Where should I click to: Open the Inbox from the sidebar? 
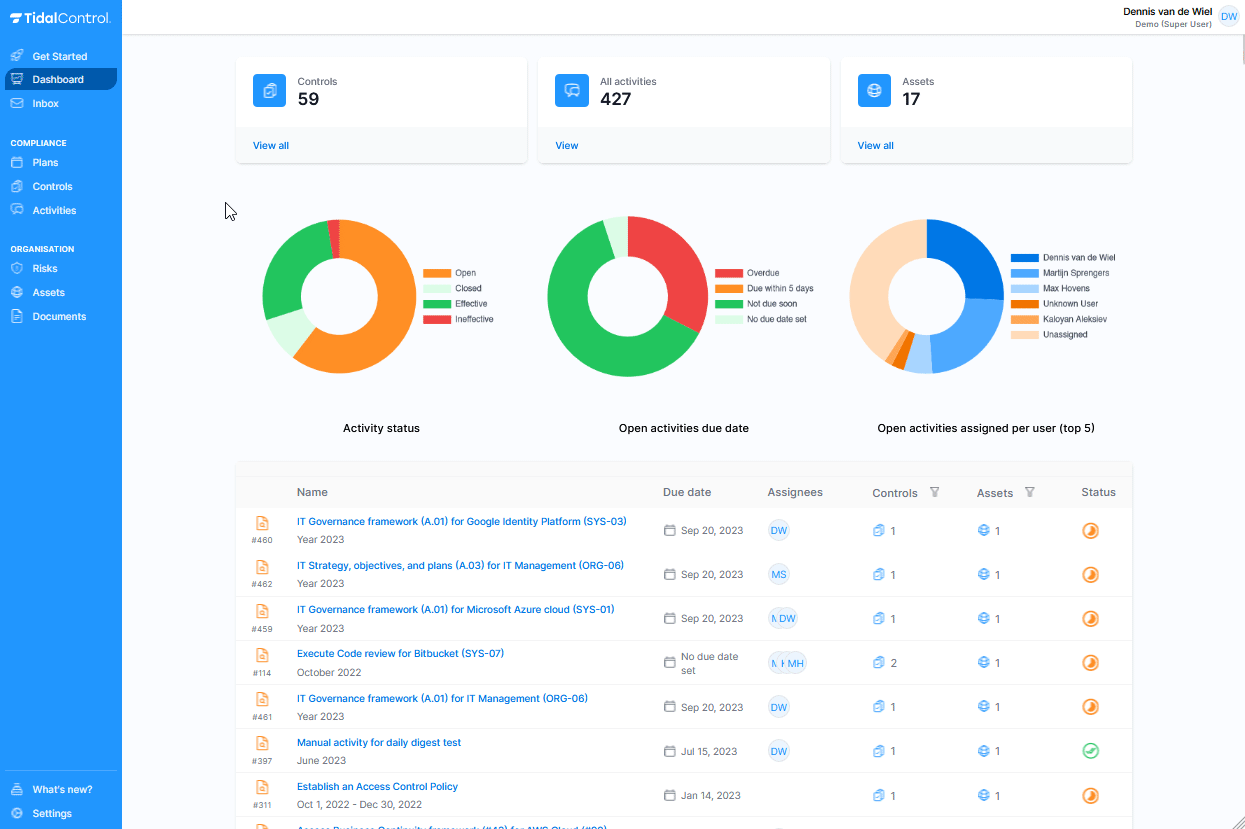[x=47, y=103]
